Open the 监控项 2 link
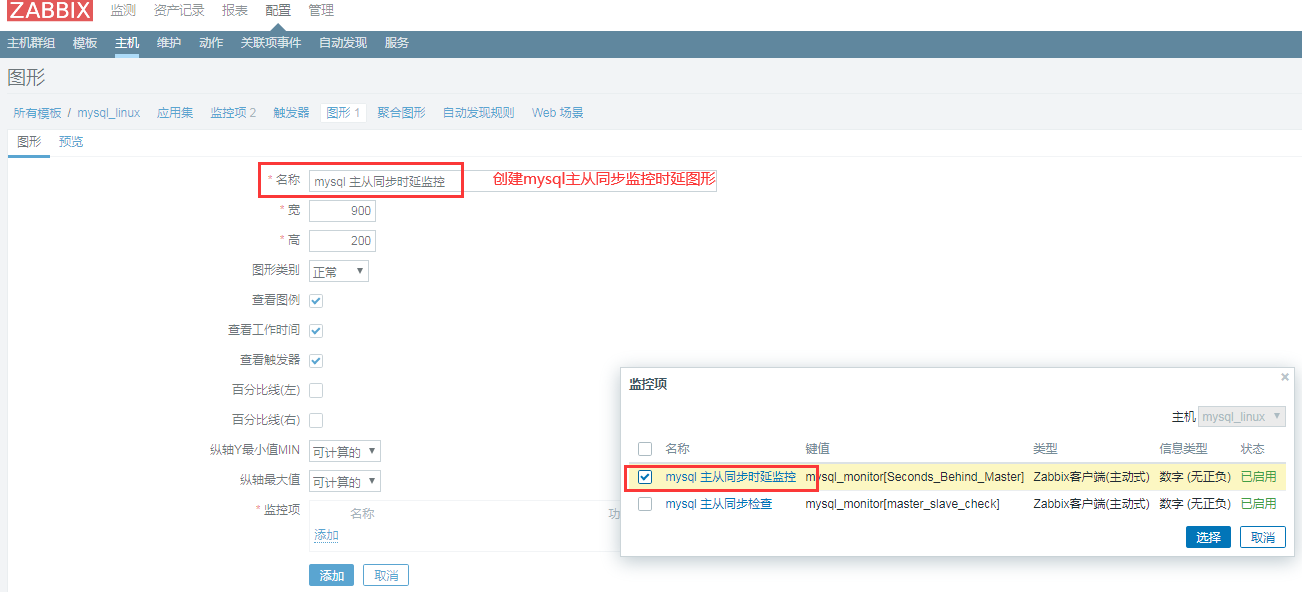This screenshot has width=1302, height=592. tap(233, 113)
